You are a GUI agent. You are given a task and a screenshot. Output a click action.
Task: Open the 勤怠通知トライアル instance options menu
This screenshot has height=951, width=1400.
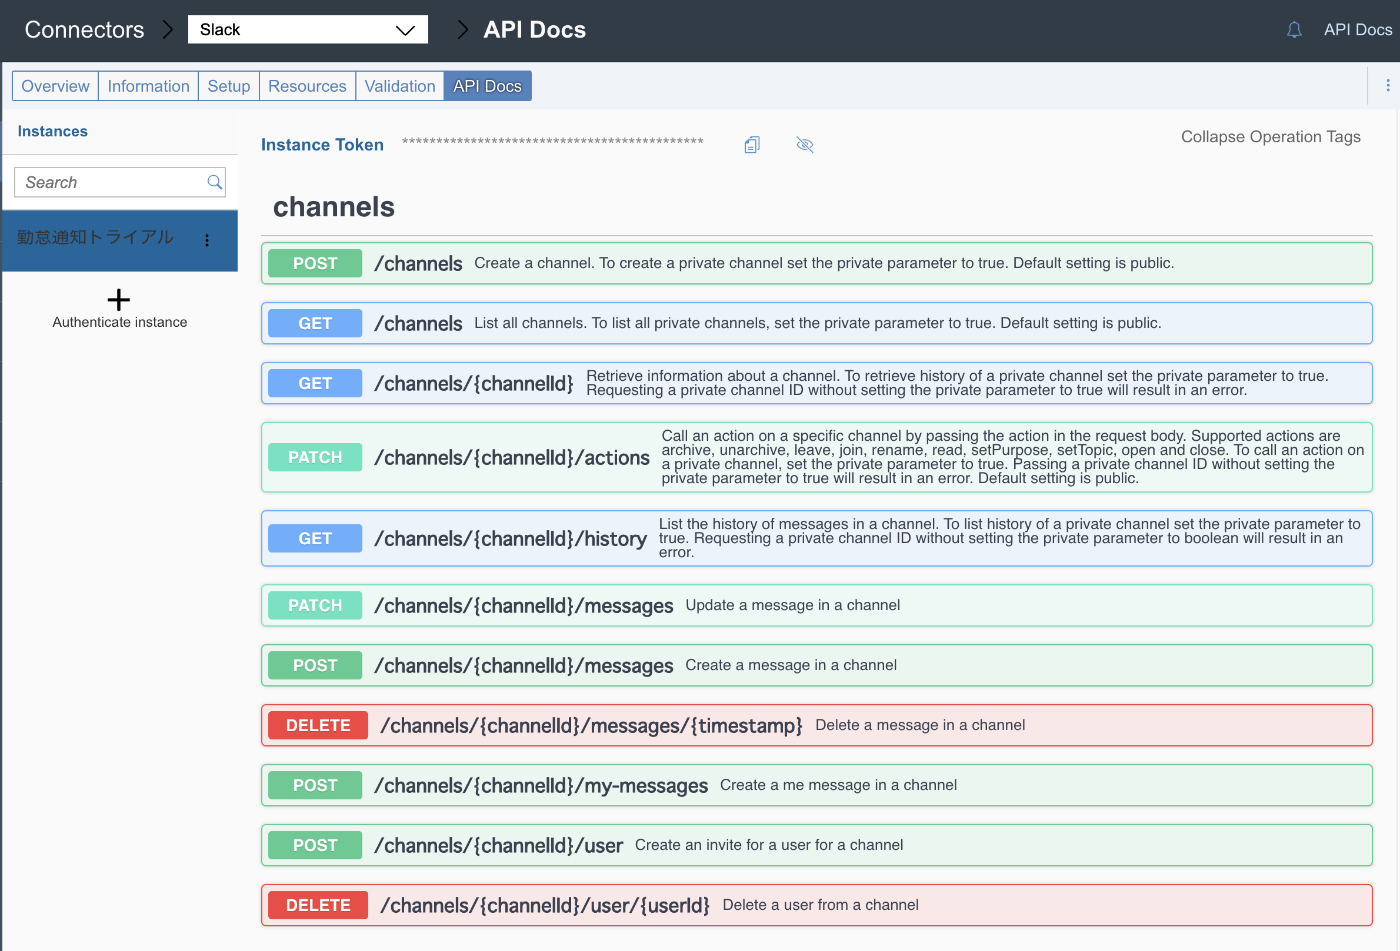pos(207,240)
